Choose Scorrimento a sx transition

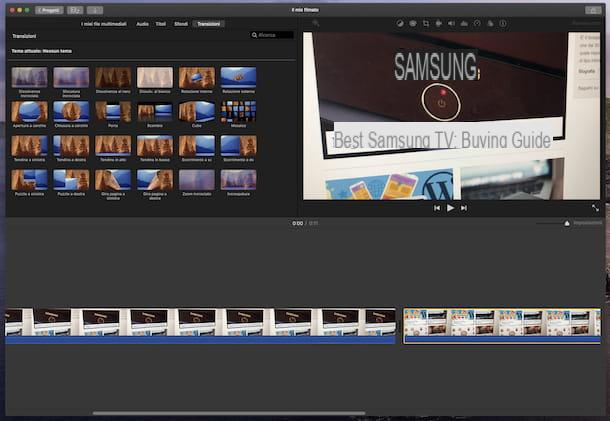click(197, 148)
